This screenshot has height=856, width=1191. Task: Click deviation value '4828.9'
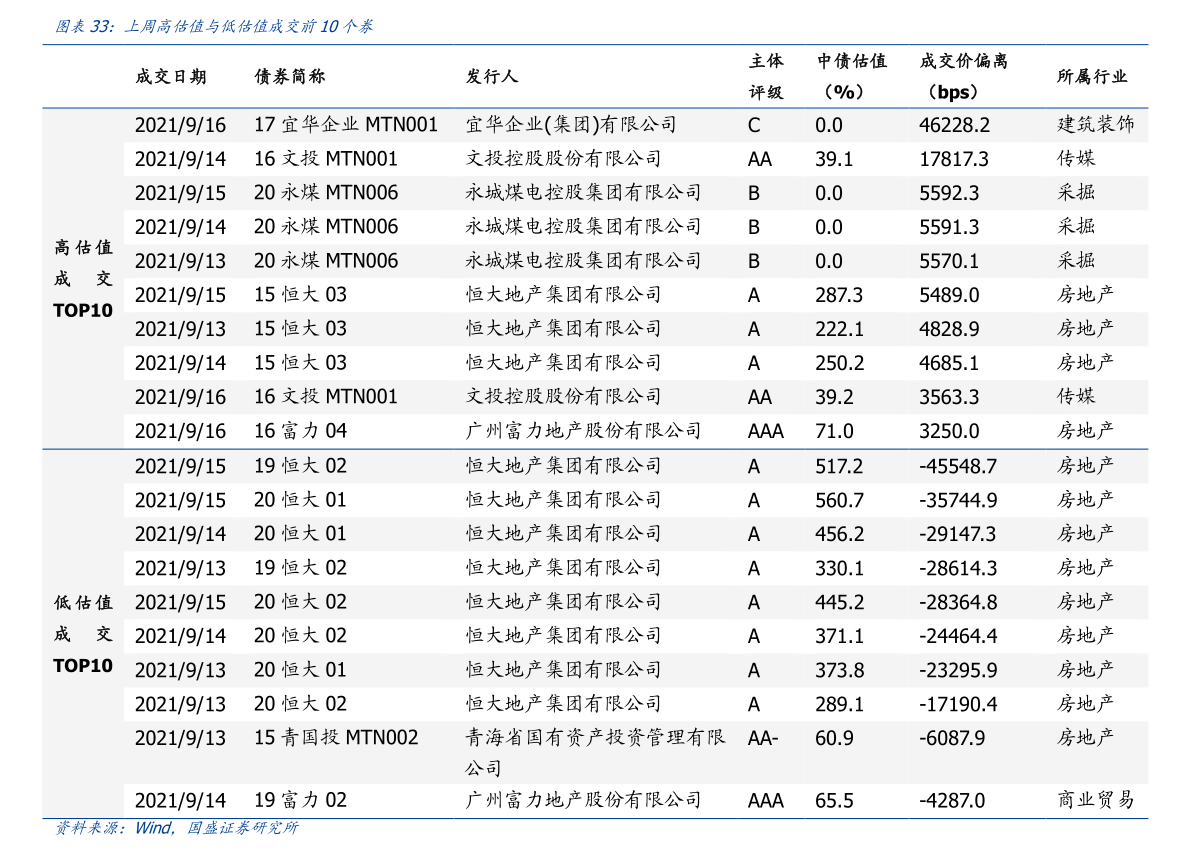point(949,329)
